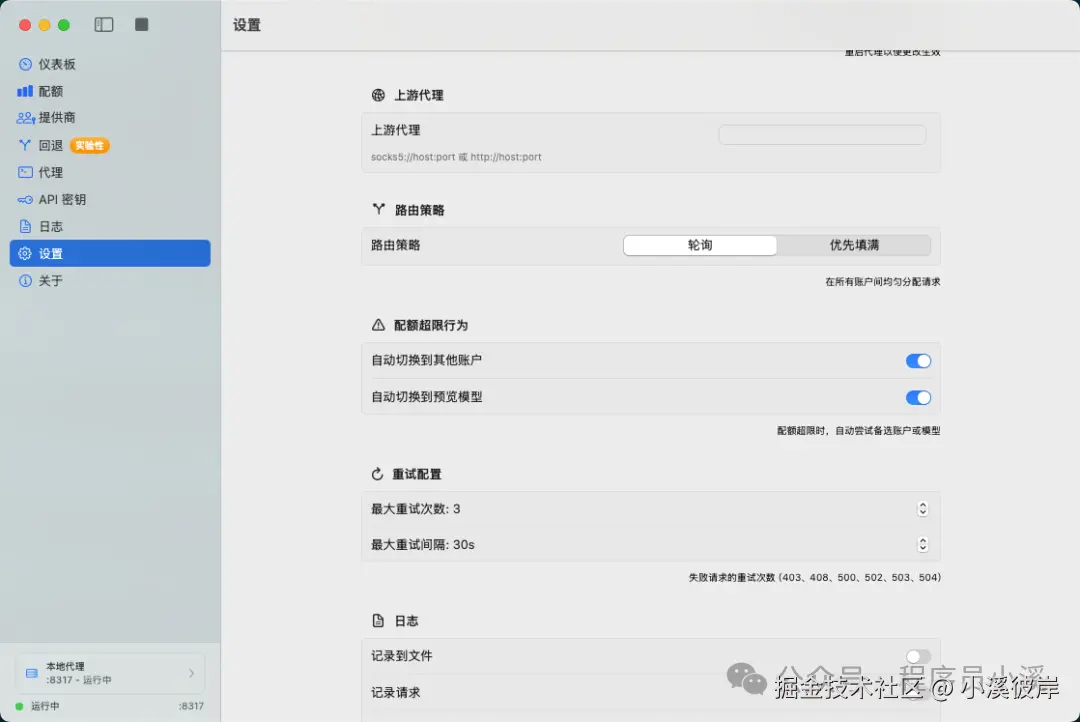Image resolution: width=1080 pixels, height=722 pixels.
Task: Go to 仪表板 in the sidebar
Action: pos(110,64)
